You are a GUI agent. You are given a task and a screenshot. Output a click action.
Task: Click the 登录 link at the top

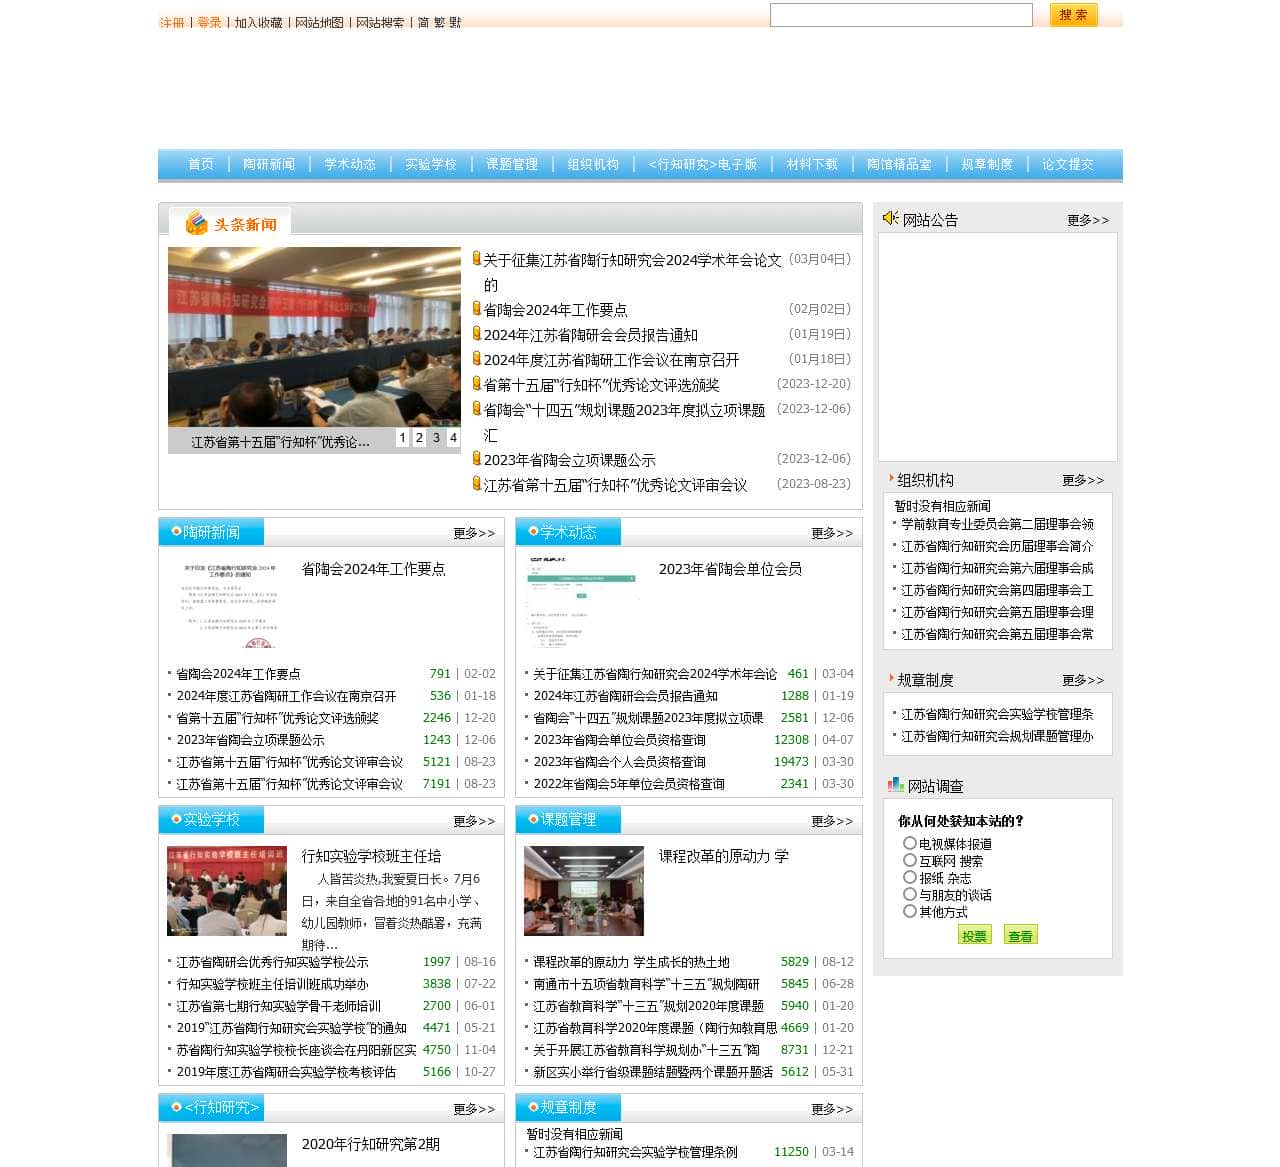209,22
